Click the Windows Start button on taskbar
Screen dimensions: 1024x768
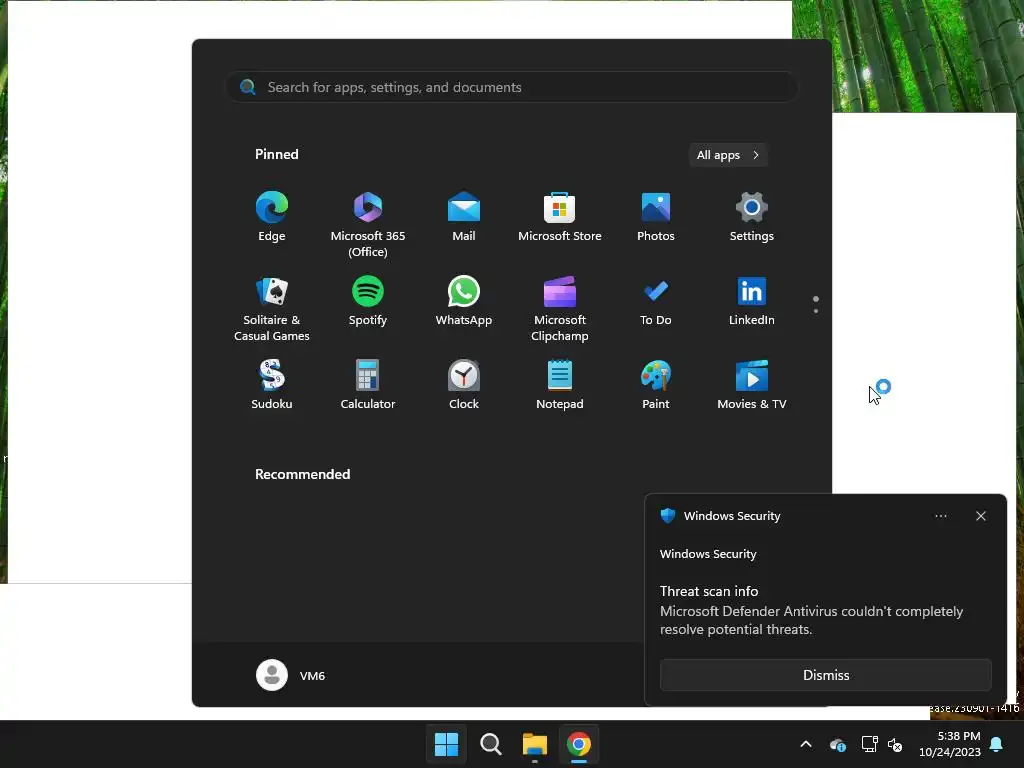[x=447, y=744]
